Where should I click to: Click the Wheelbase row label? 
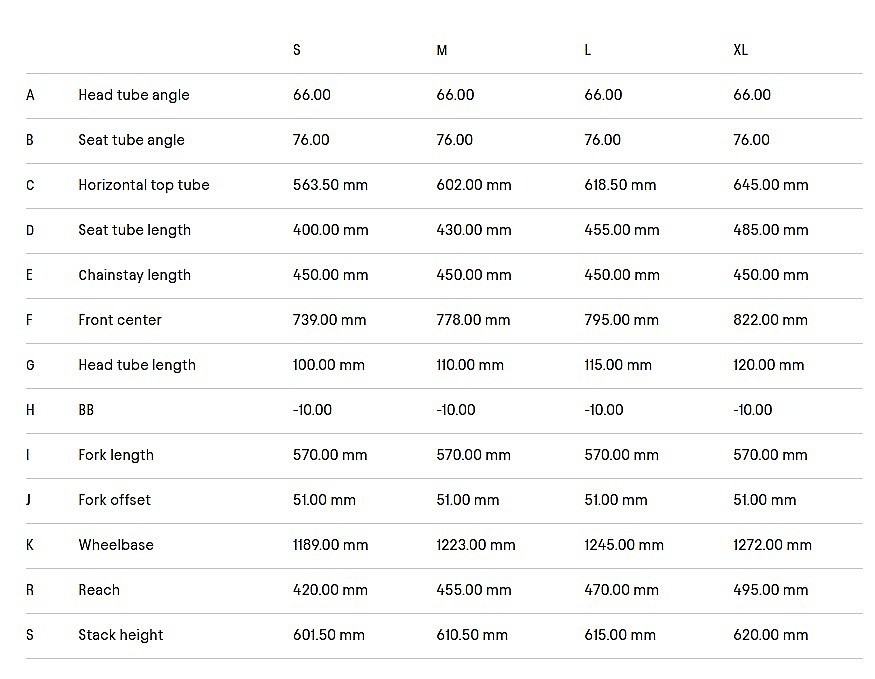click(116, 545)
